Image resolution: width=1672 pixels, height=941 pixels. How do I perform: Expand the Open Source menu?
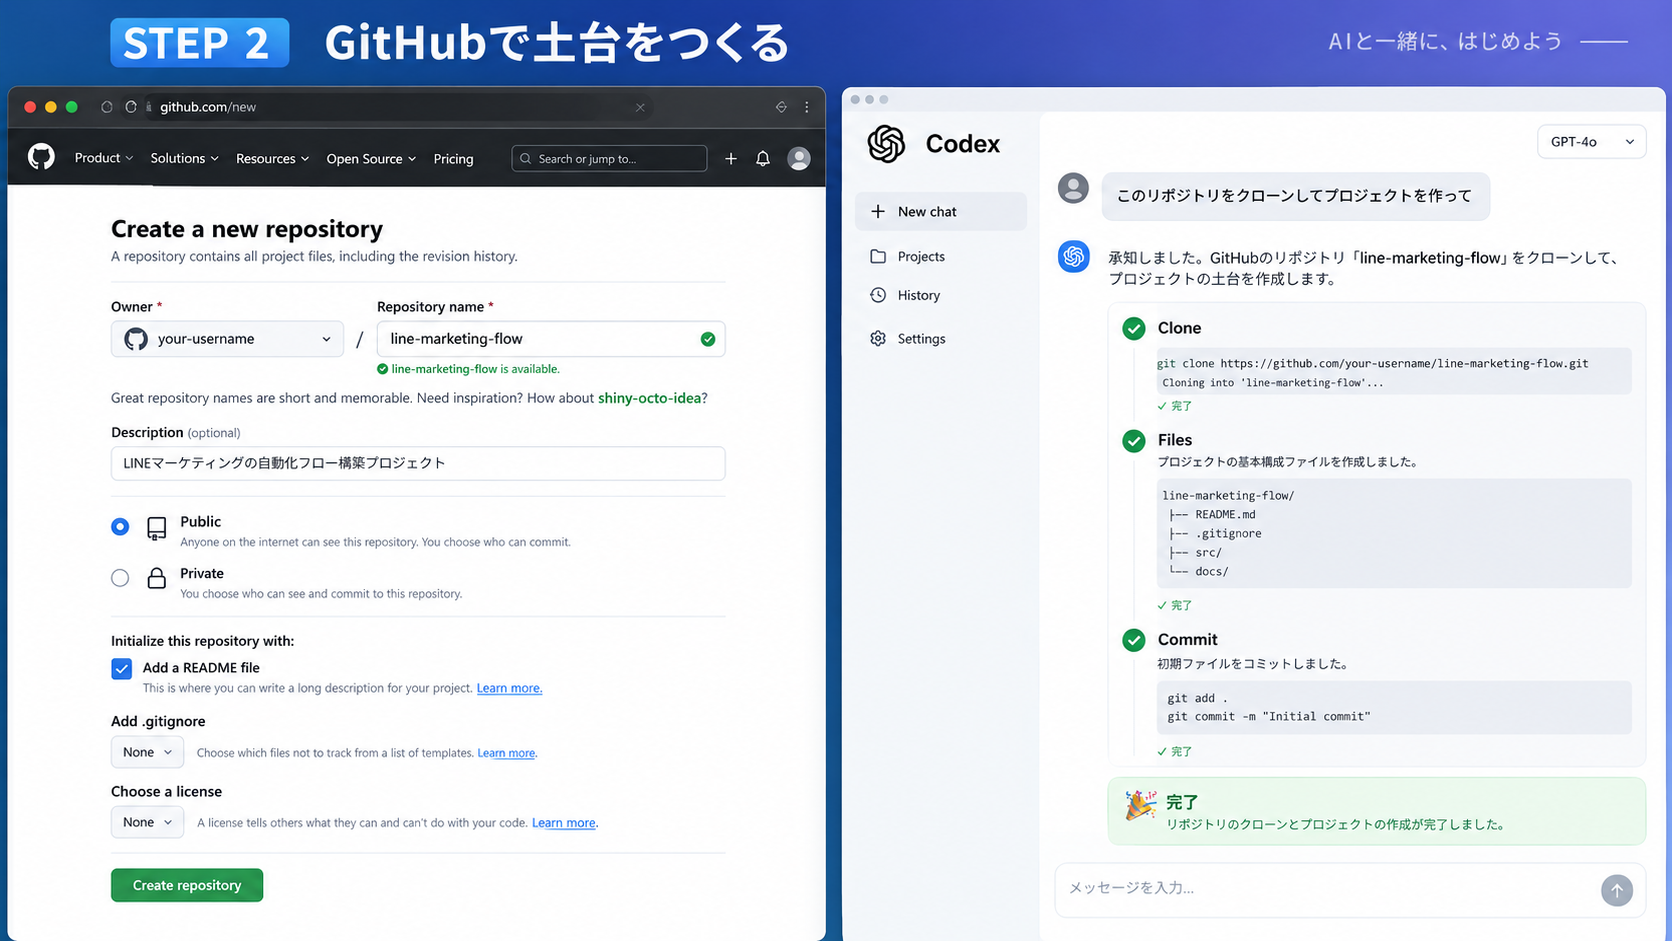pos(371,158)
